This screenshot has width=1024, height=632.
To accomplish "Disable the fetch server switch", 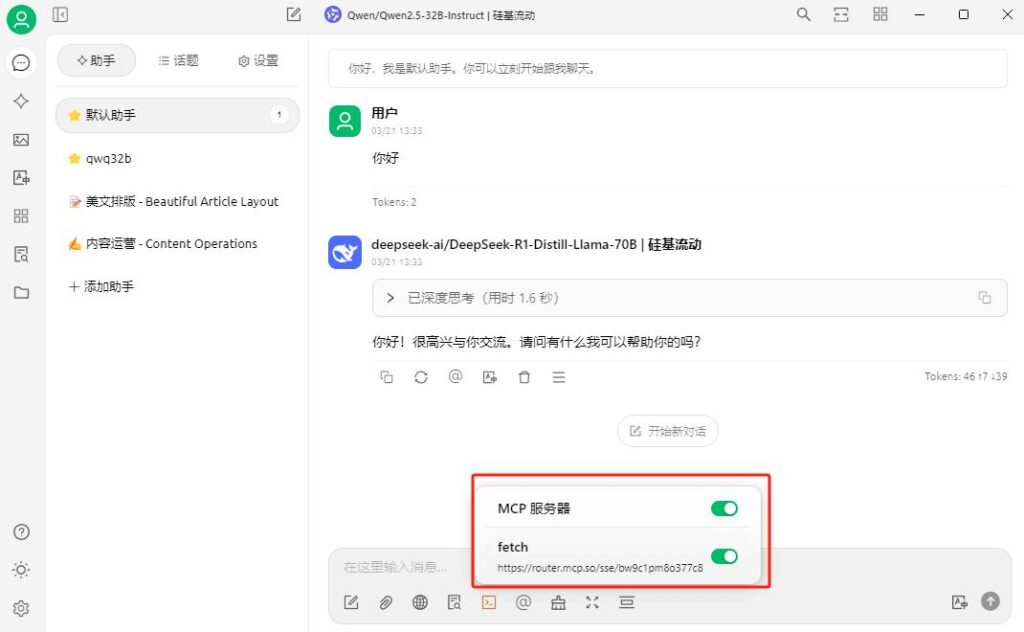I will click(x=724, y=556).
